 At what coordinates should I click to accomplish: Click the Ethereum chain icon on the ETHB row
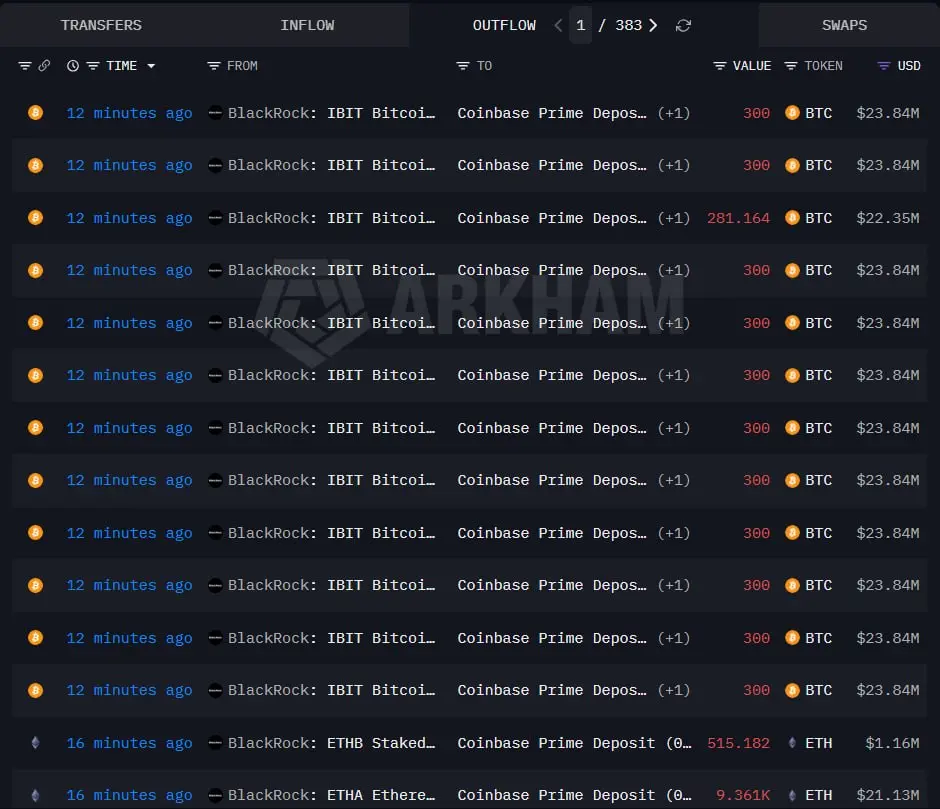(x=35, y=743)
